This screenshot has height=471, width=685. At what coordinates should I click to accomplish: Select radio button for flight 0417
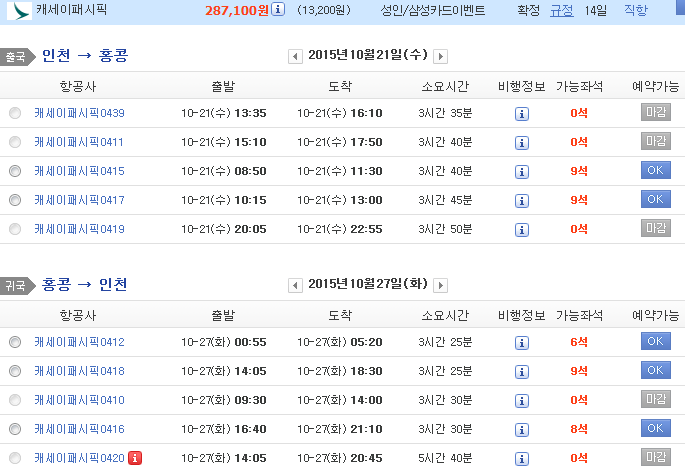(15, 200)
